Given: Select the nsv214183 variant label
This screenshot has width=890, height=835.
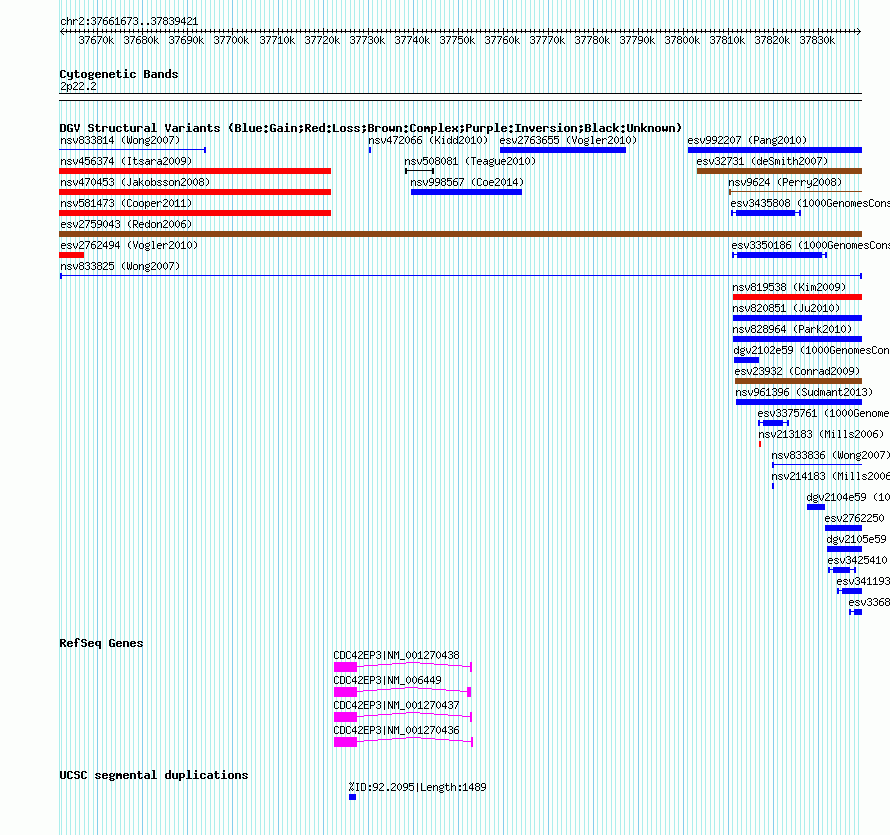Looking at the screenshot, I should [830, 476].
